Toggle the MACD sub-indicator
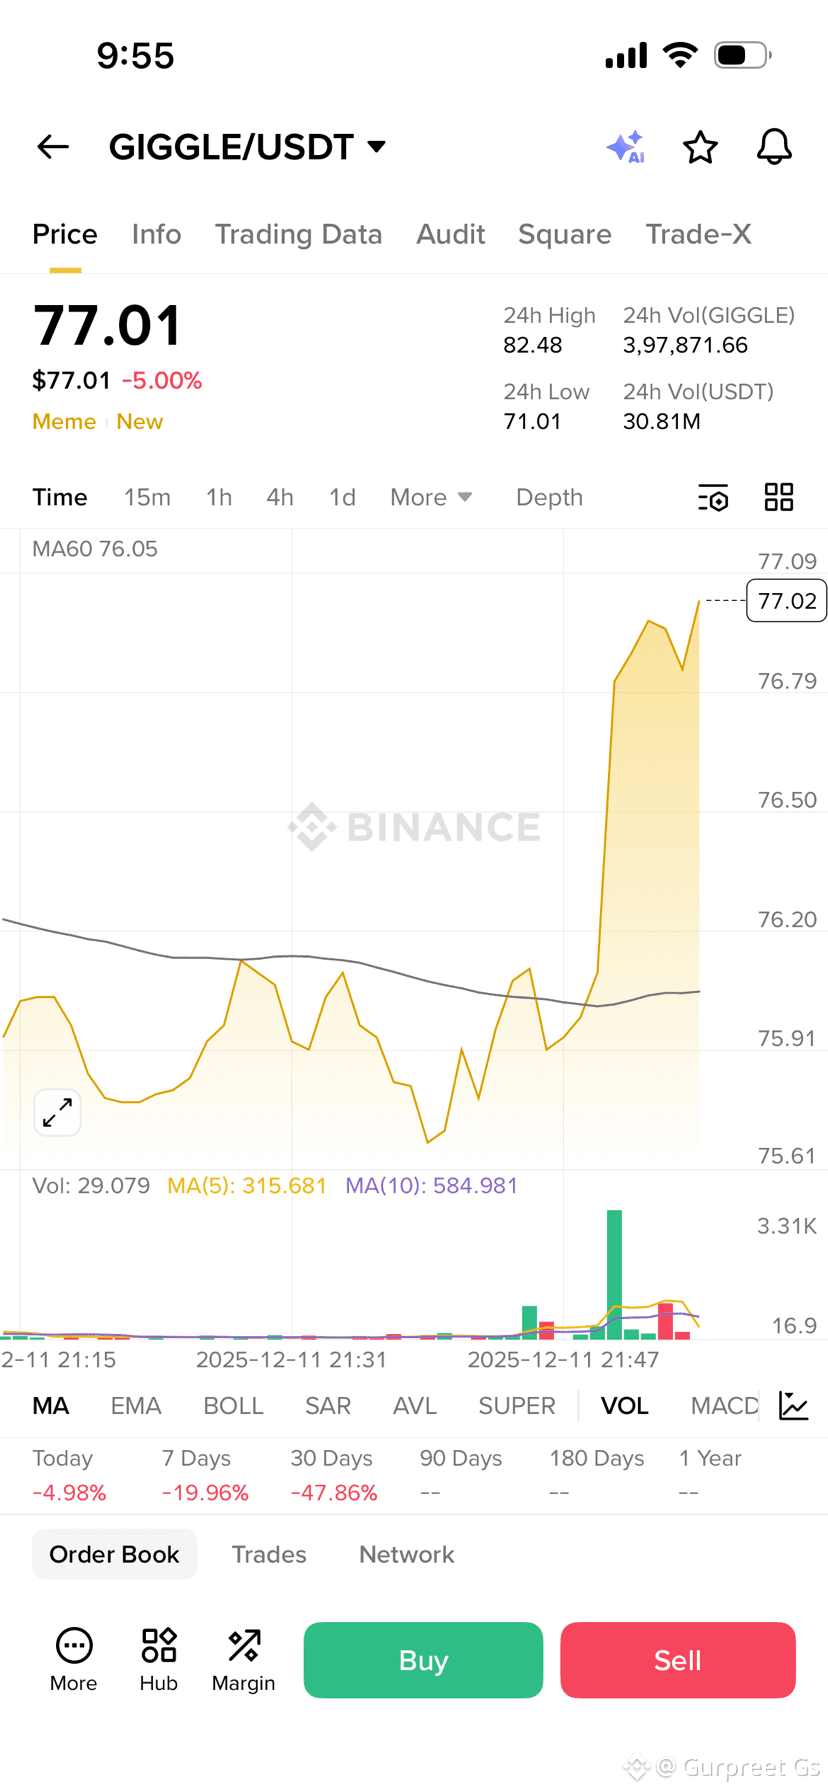 [x=725, y=1405]
